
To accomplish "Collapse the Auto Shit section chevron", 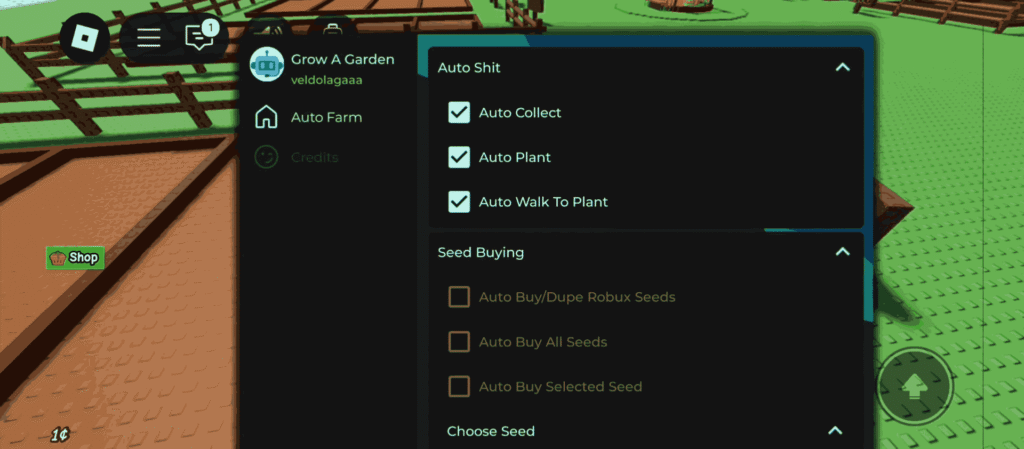I will click(x=842, y=68).
